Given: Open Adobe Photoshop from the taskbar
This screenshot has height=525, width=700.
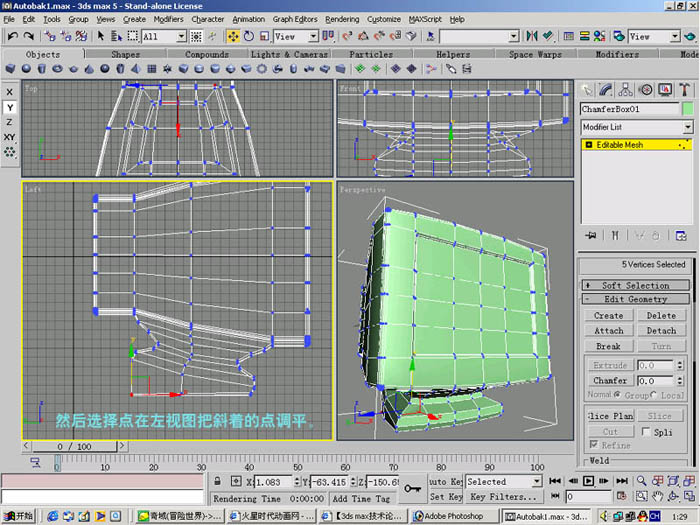Looking at the screenshot, I should click(453, 516).
